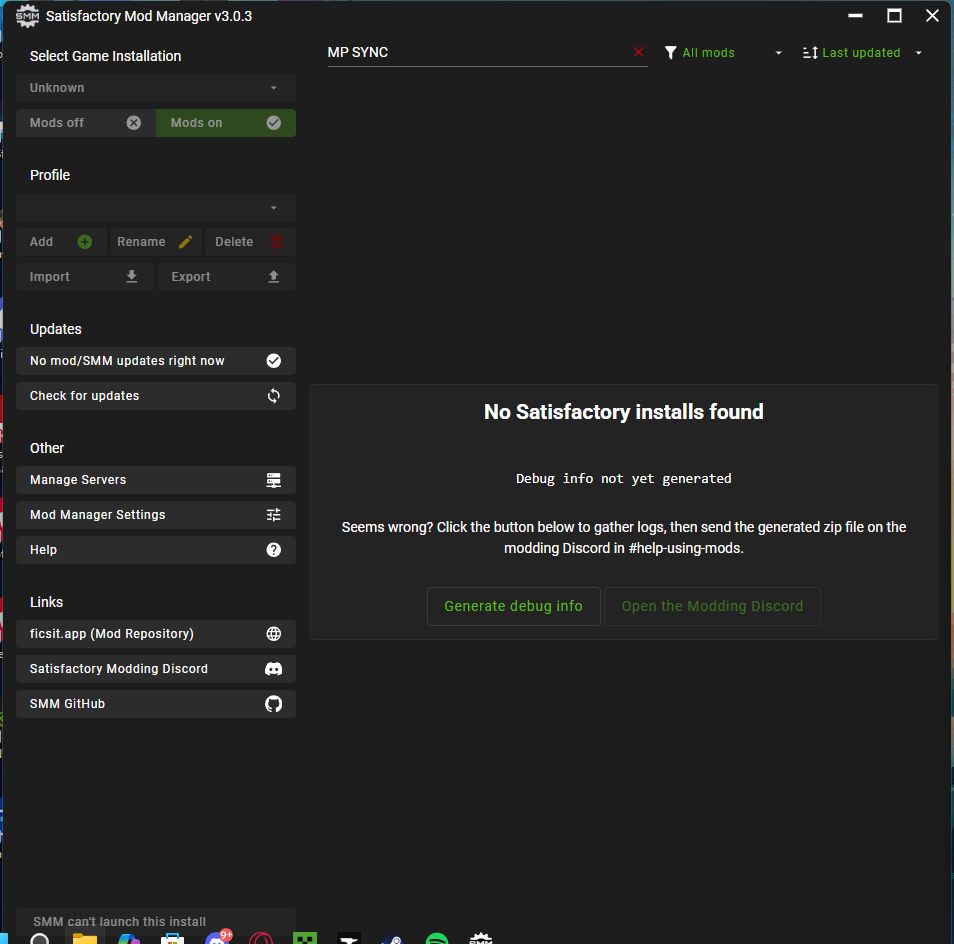The image size is (954, 944).
Task: Click the Updates section heading
Action: click(x=55, y=330)
